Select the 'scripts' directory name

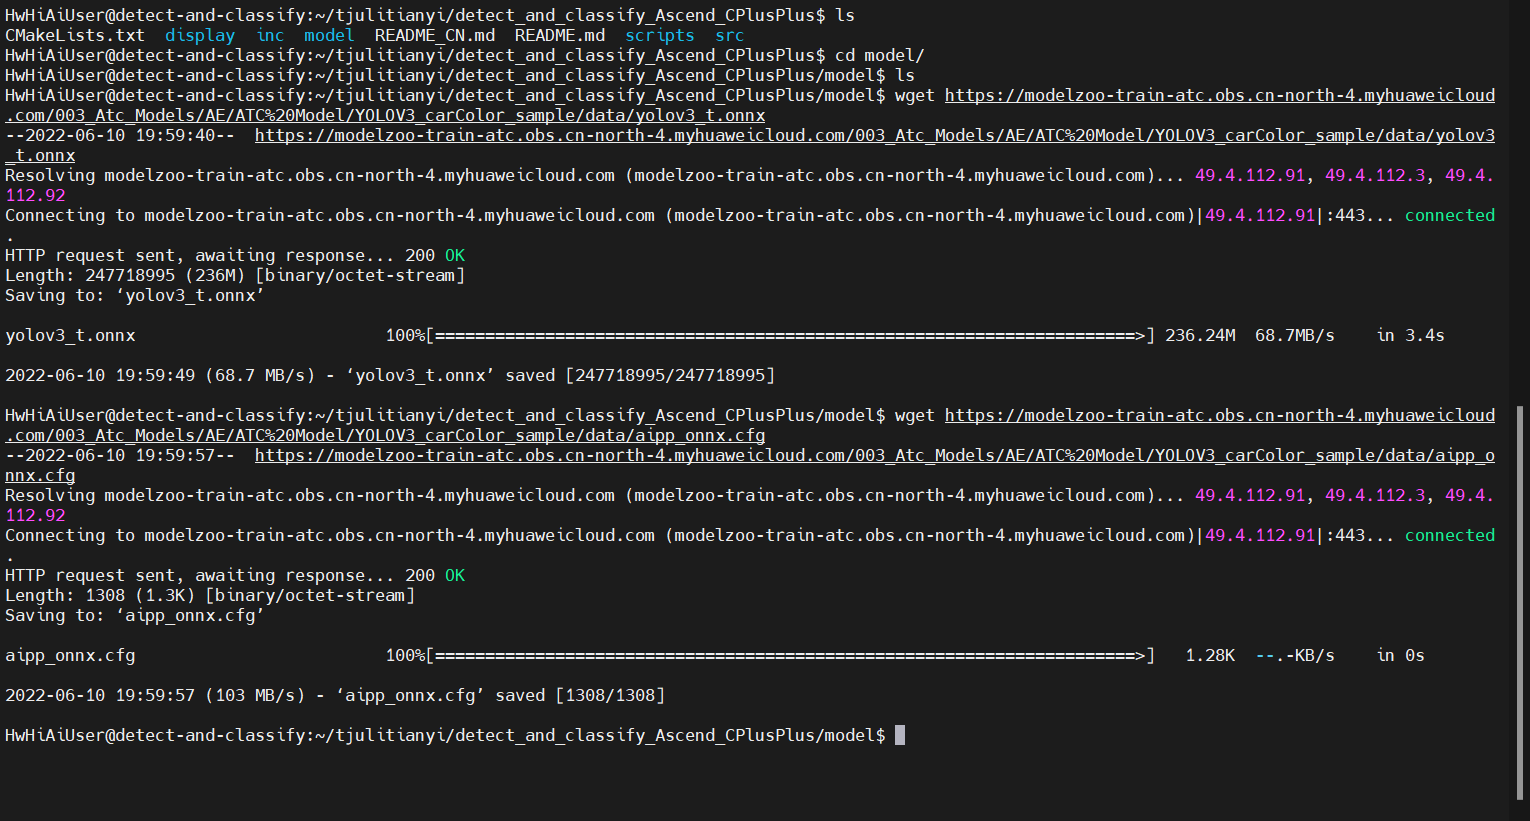660,36
